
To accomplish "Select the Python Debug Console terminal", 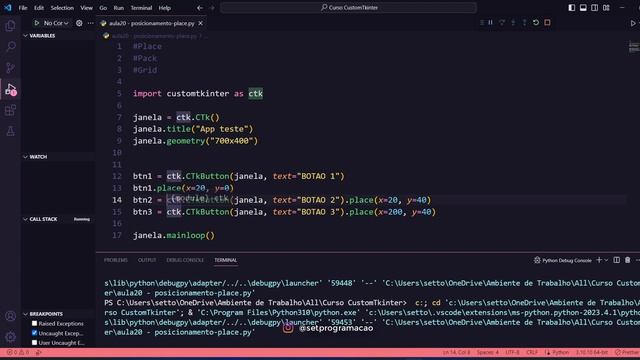I will click(562, 260).
